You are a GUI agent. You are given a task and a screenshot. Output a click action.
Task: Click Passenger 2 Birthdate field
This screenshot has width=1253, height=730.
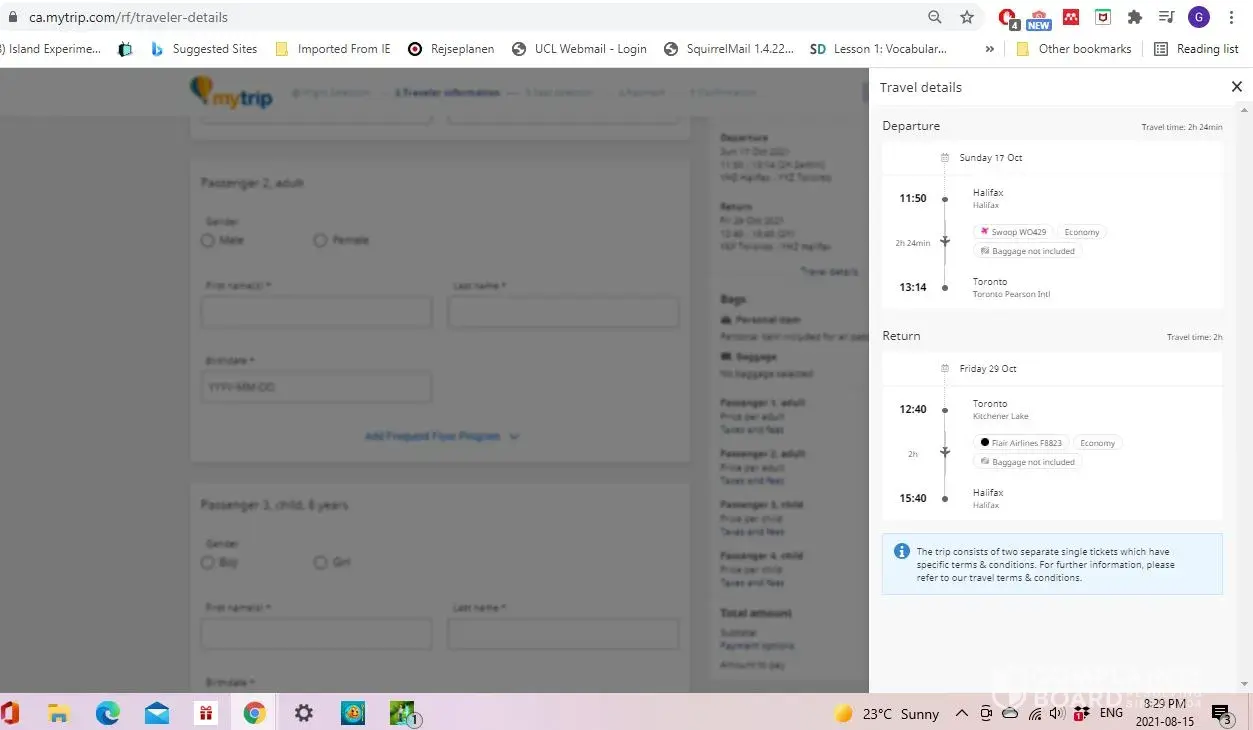click(316, 387)
